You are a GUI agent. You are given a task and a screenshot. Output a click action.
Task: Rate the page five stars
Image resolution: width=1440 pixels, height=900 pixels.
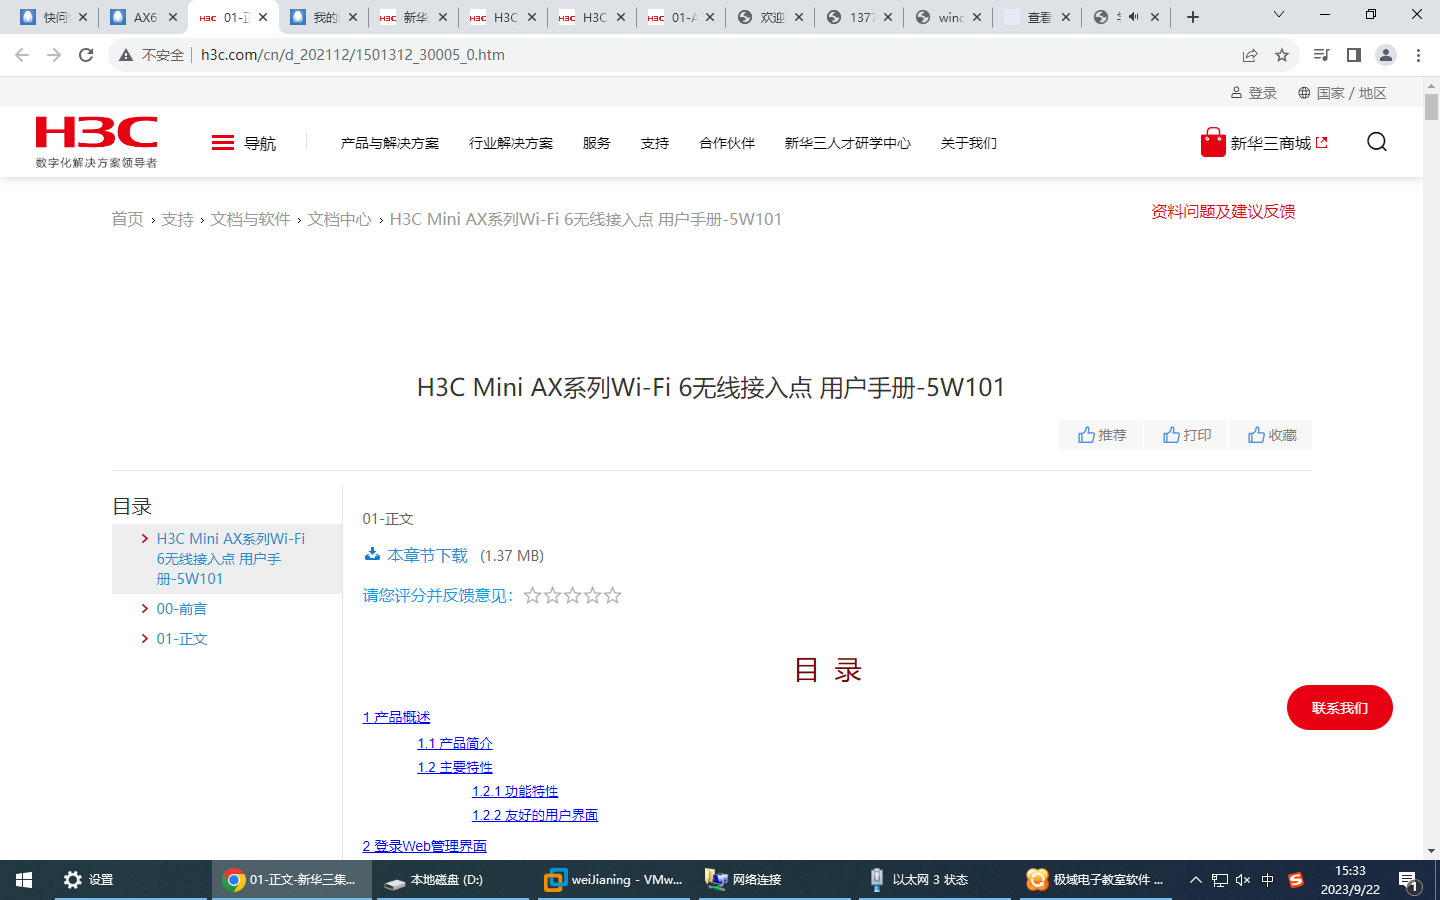(x=613, y=596)
